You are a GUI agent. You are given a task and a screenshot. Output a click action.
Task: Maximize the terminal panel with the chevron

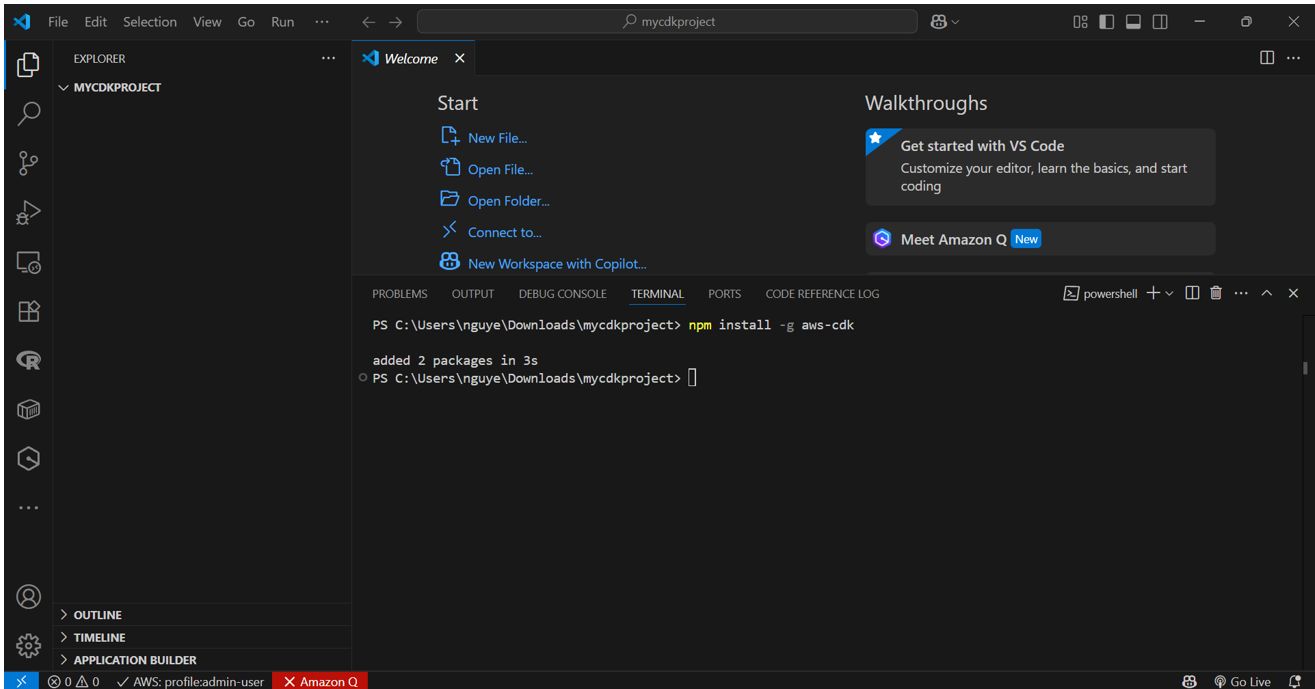click(x=1266, y=292)
